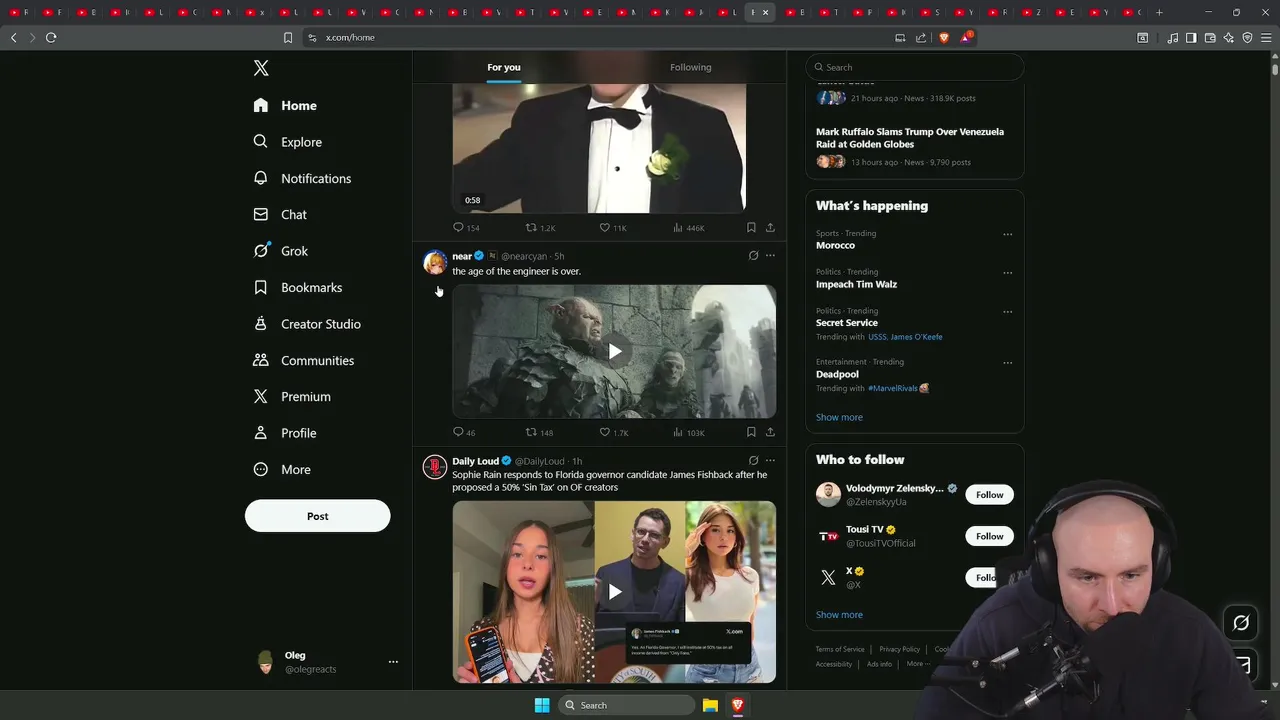Click the Brave Shields lion icon

coord(944,37)
